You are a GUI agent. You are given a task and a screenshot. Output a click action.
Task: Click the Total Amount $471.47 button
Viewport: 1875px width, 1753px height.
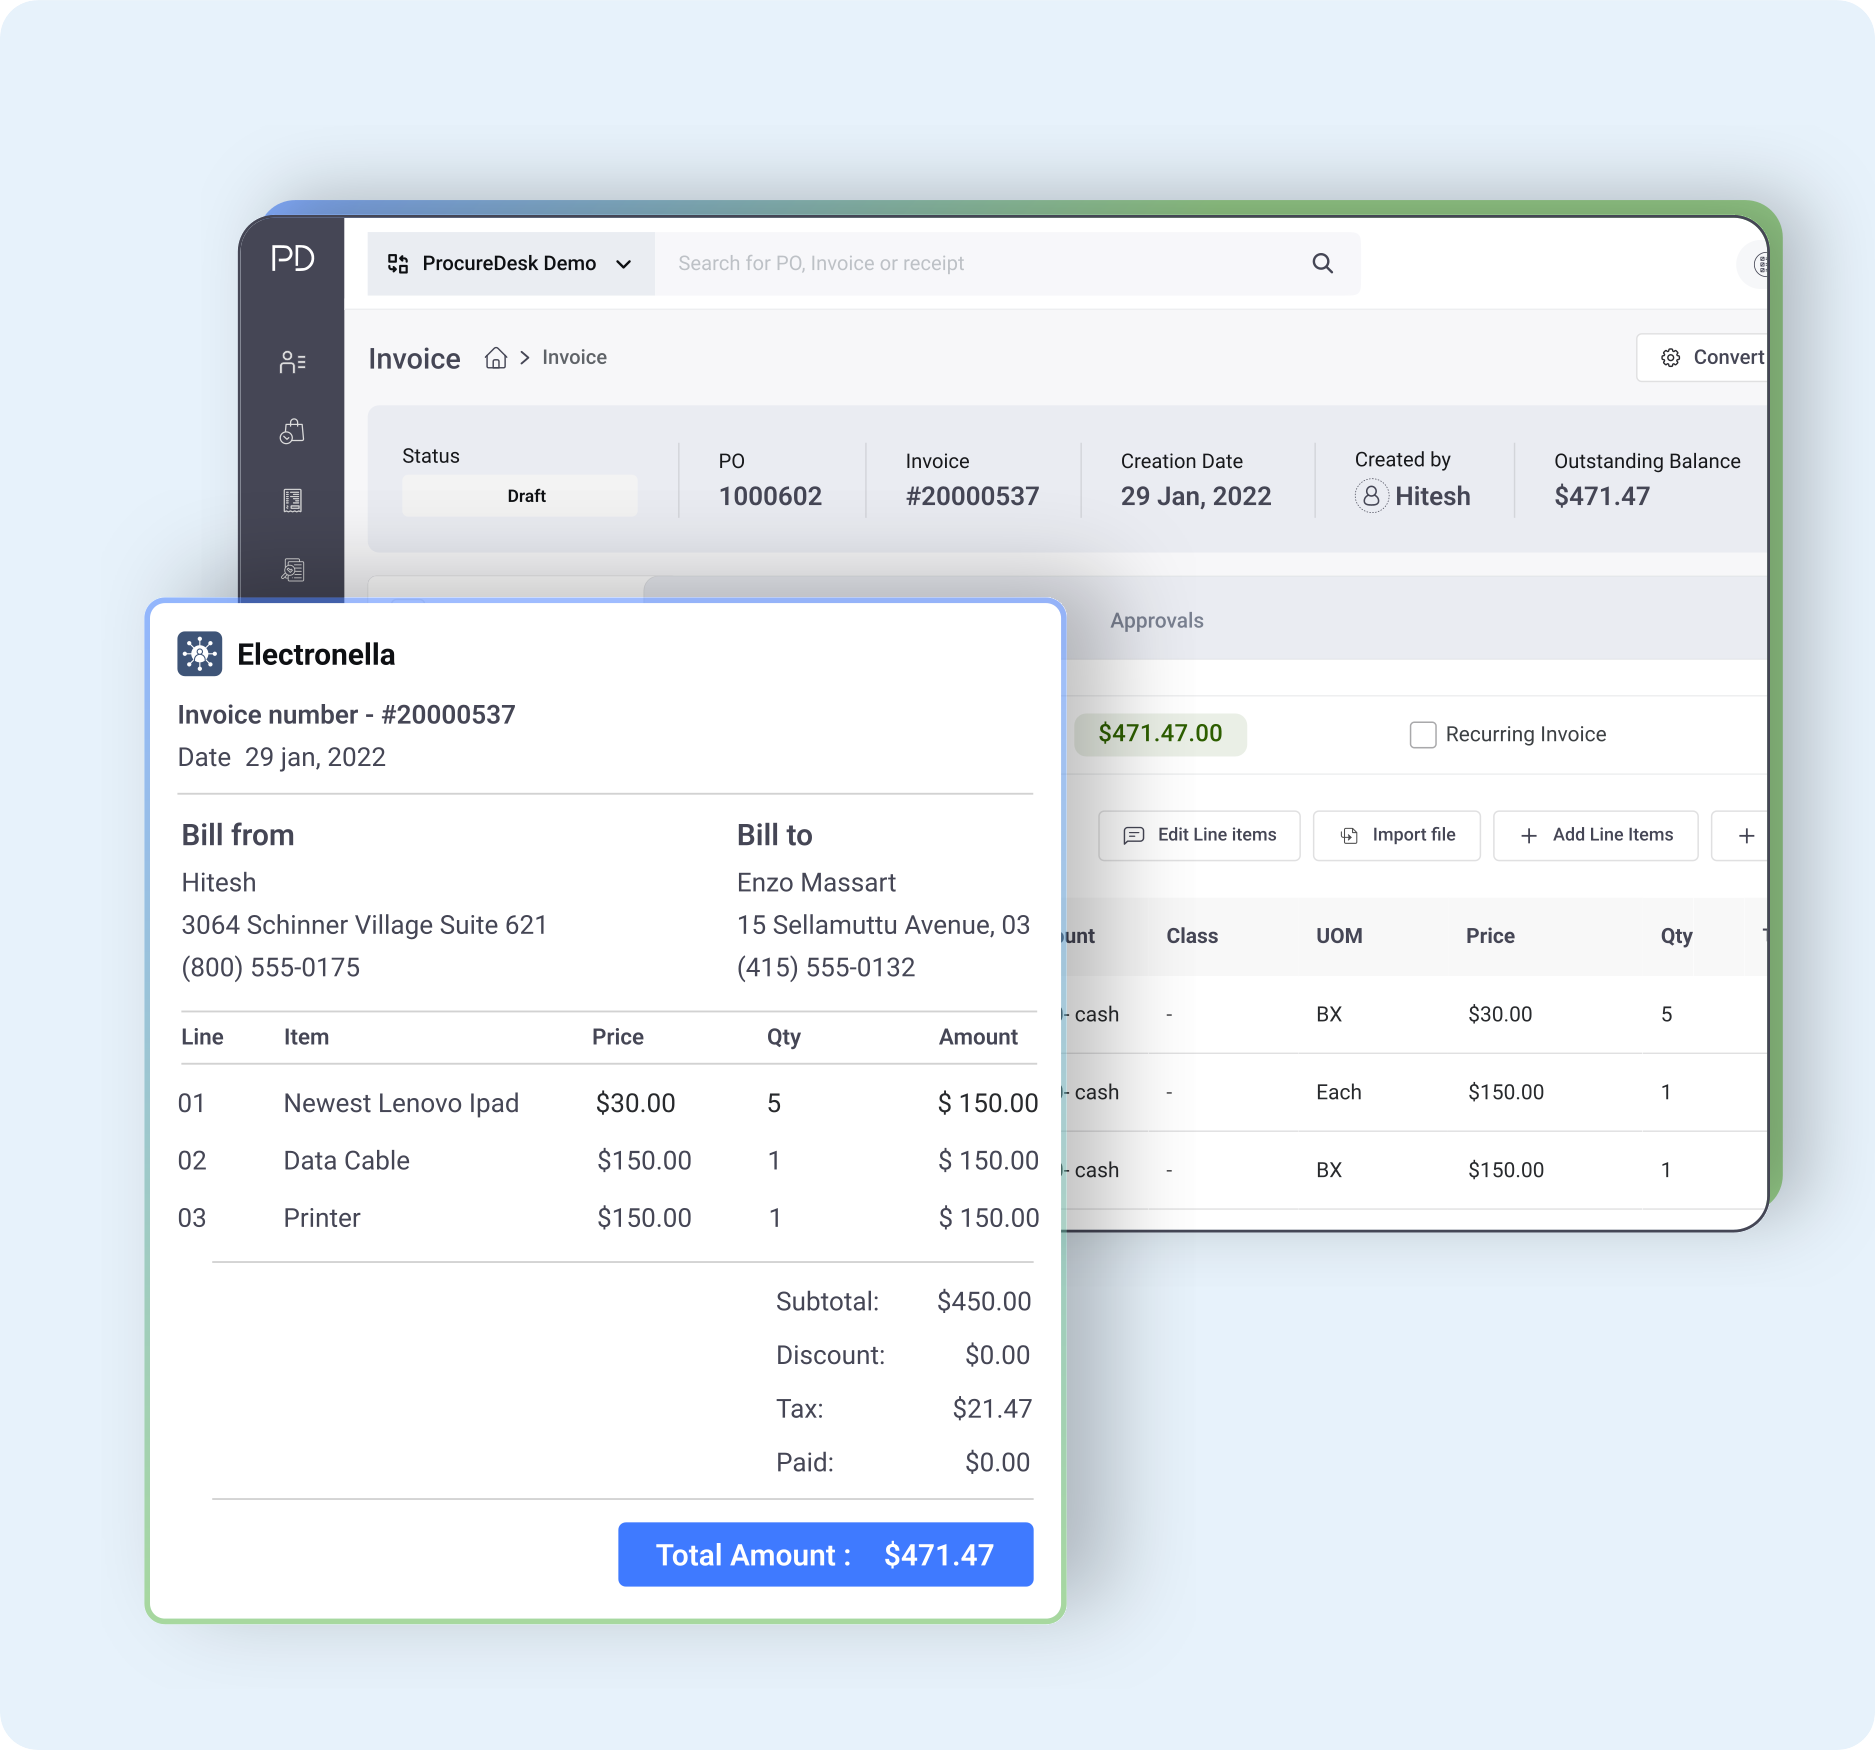click(x=825, y=1556)
